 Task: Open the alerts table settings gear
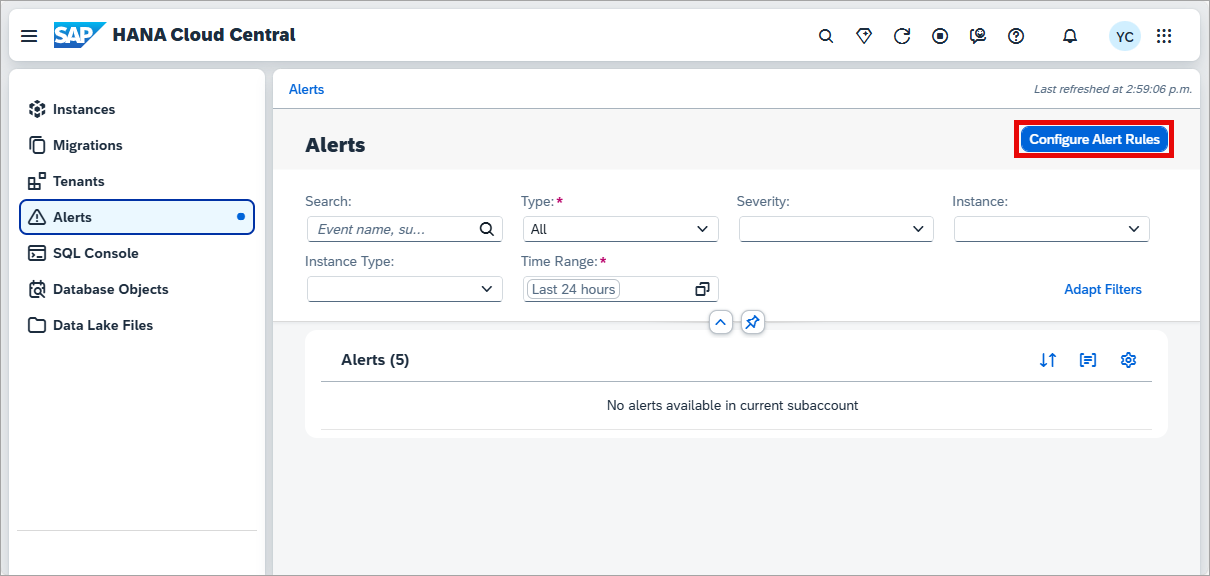pyautogui.click(x=1129, y=360)
